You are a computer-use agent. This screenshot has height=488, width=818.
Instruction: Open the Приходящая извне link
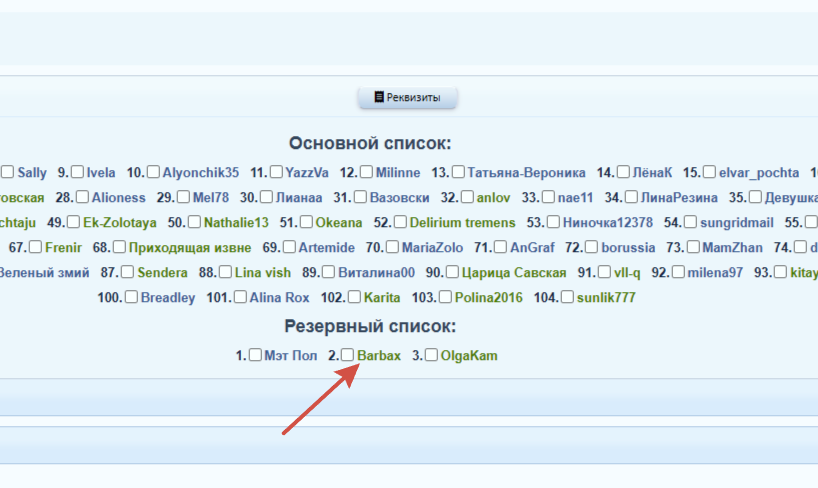click(x=190, y=248)
